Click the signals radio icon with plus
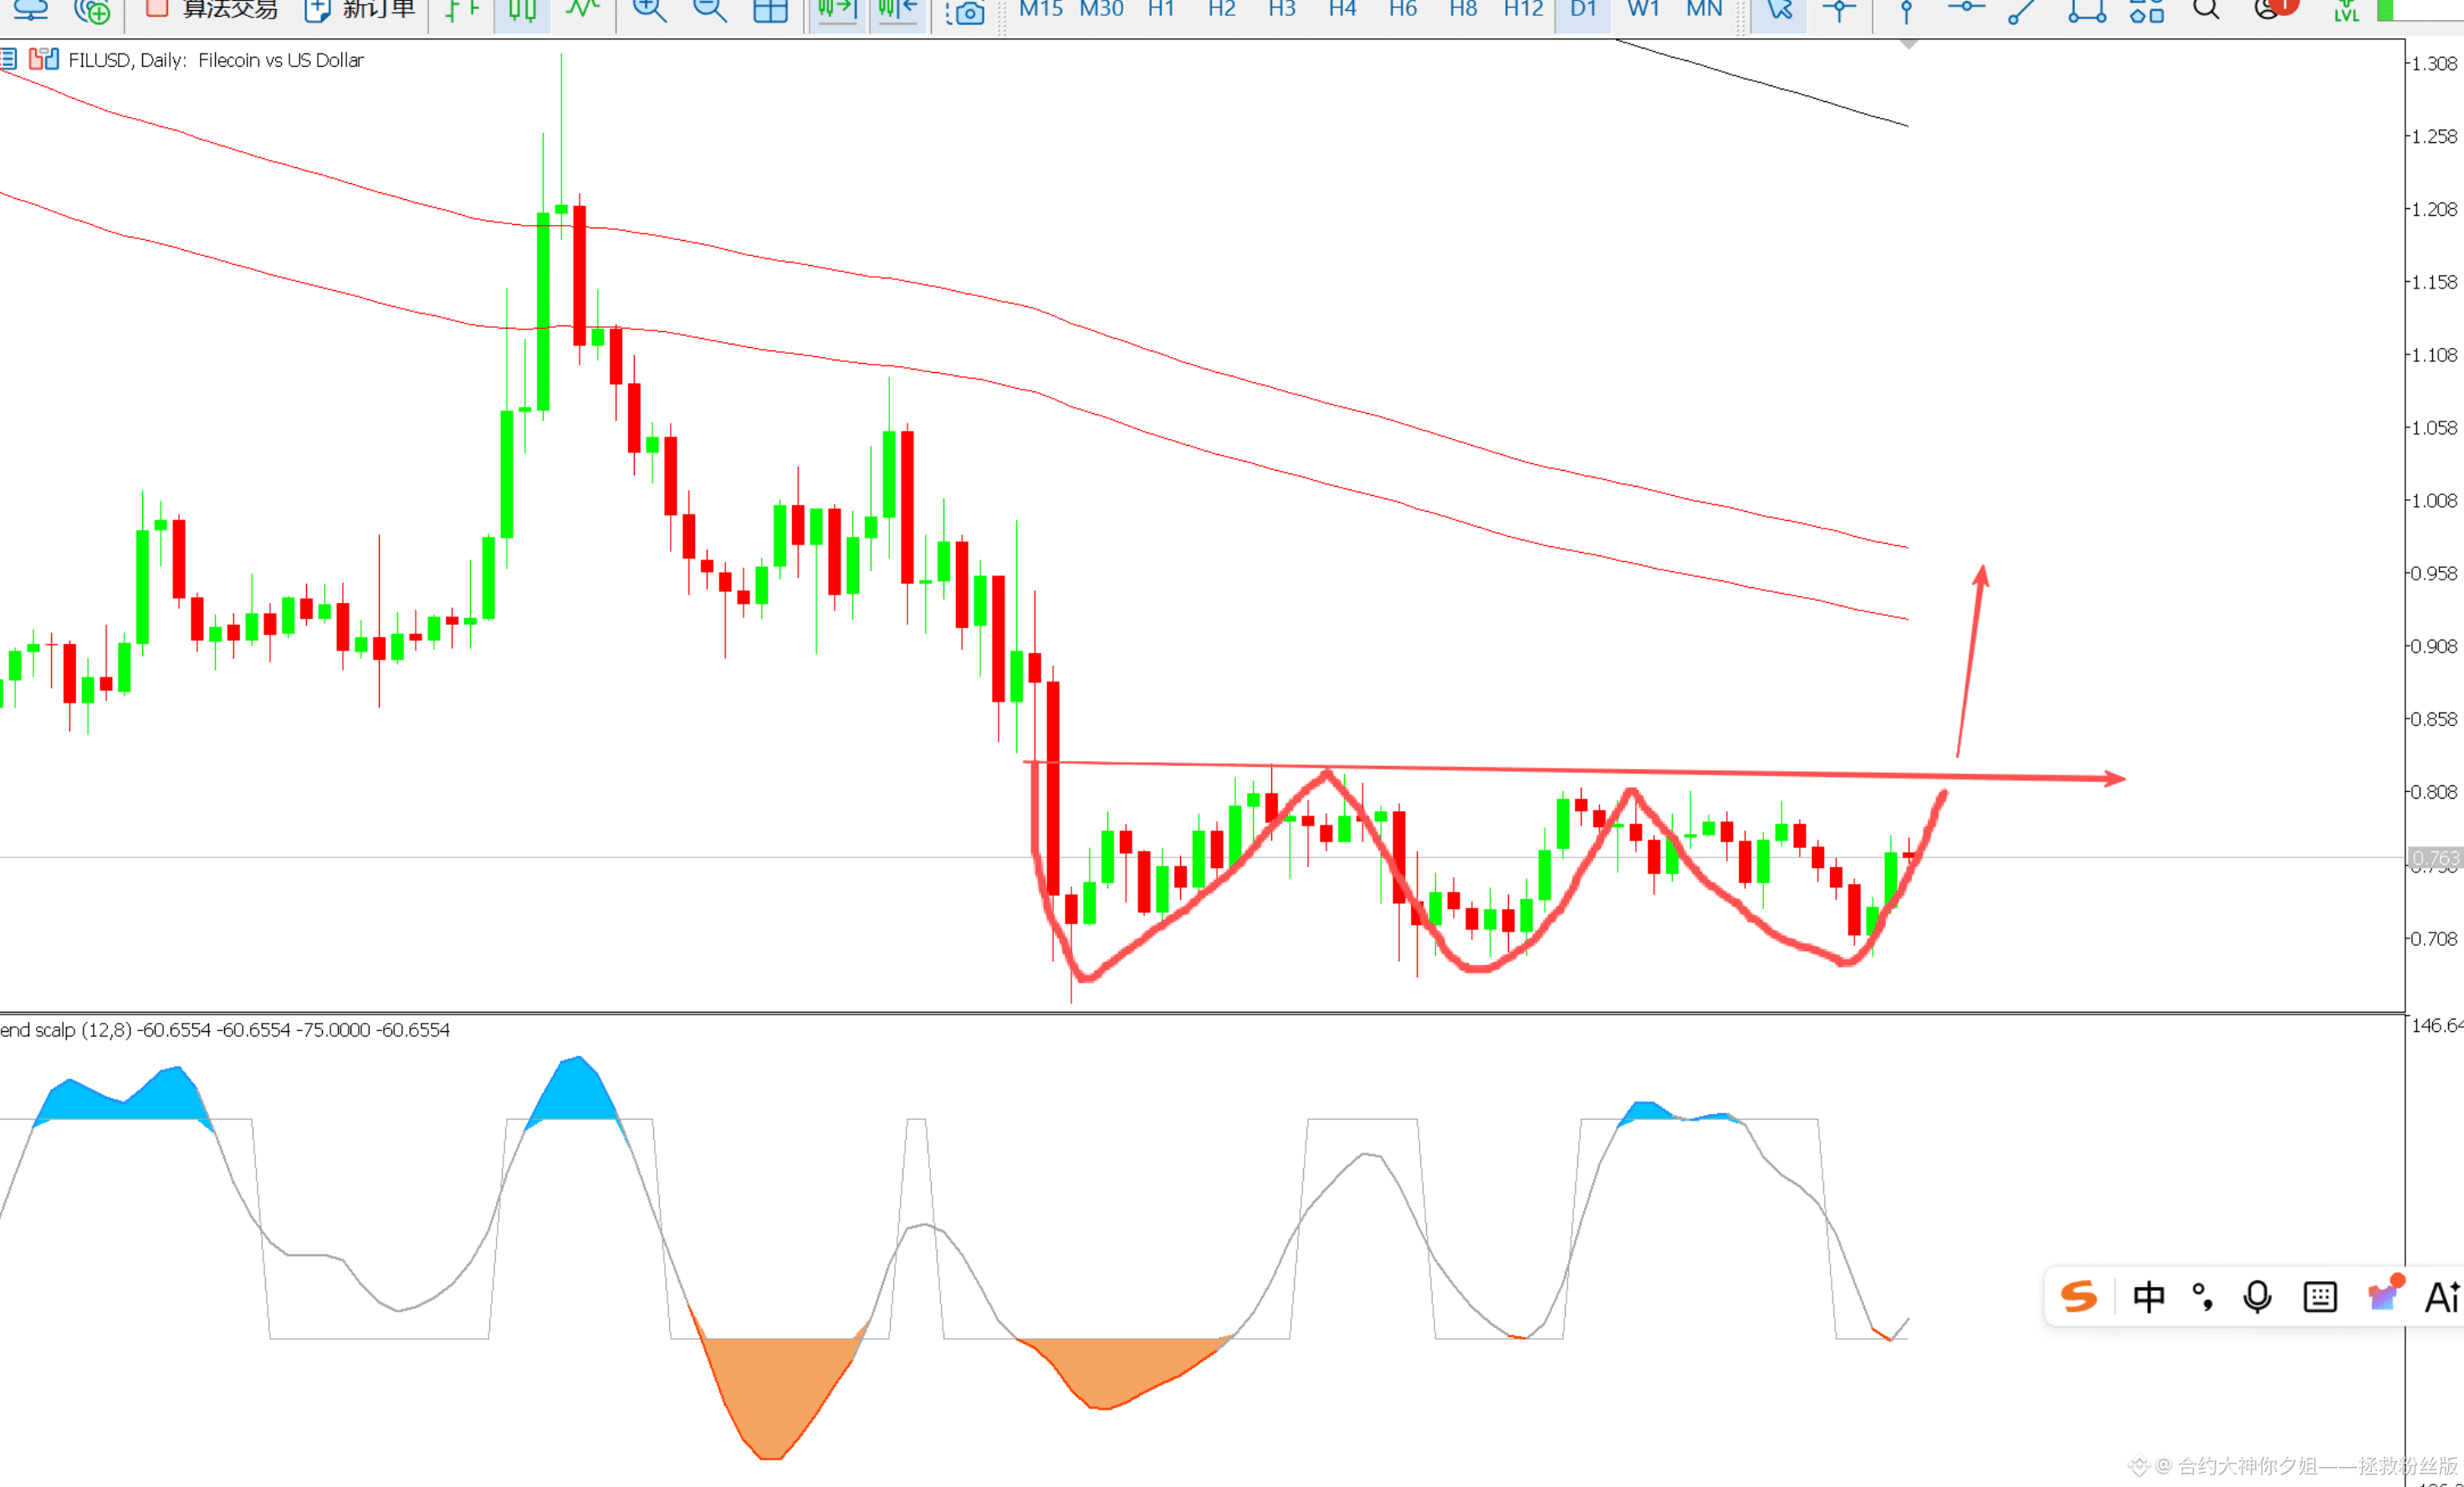 tap(92, 10)
